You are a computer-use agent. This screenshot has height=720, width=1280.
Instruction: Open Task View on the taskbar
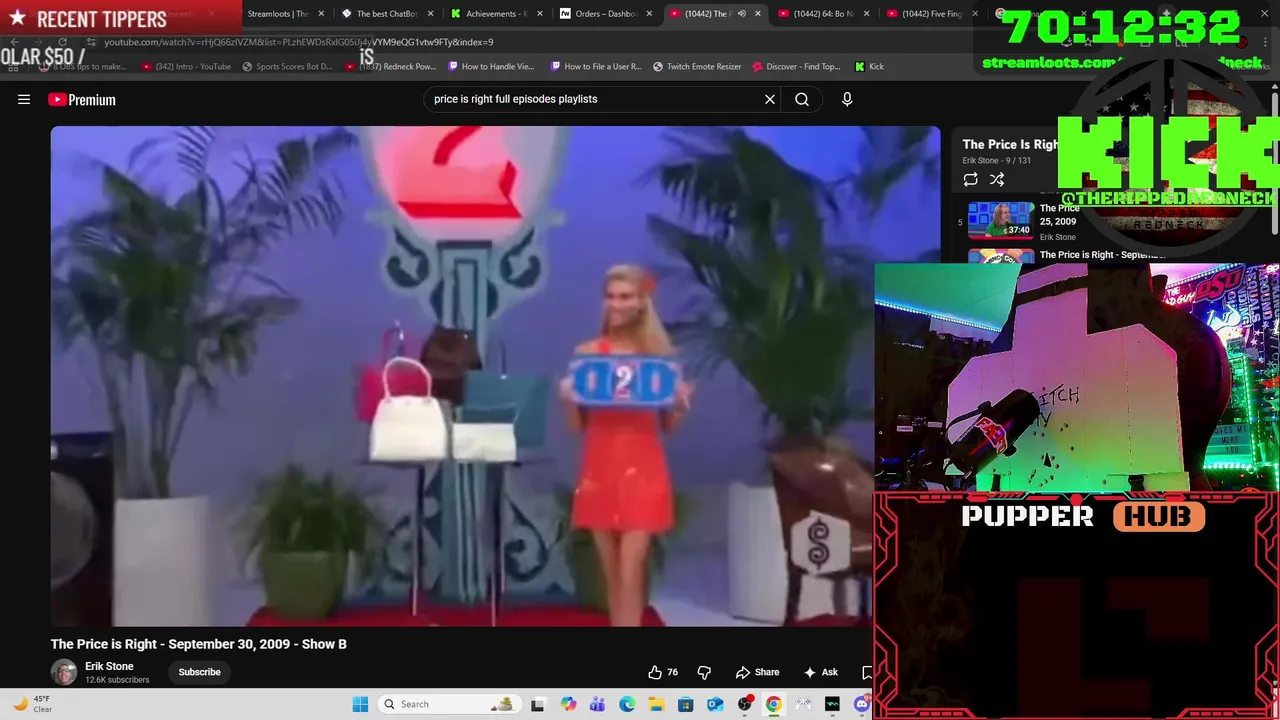[x=537, y=704]
